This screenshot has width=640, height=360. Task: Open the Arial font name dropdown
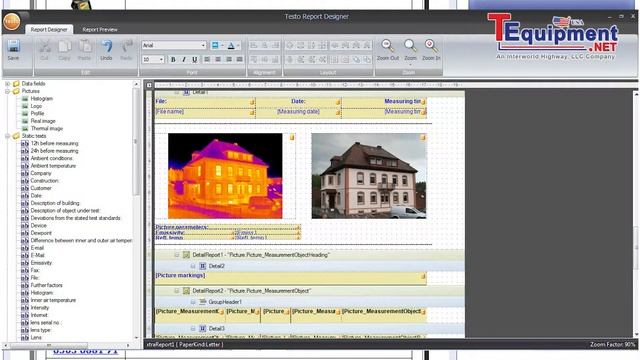pos(203,45)
